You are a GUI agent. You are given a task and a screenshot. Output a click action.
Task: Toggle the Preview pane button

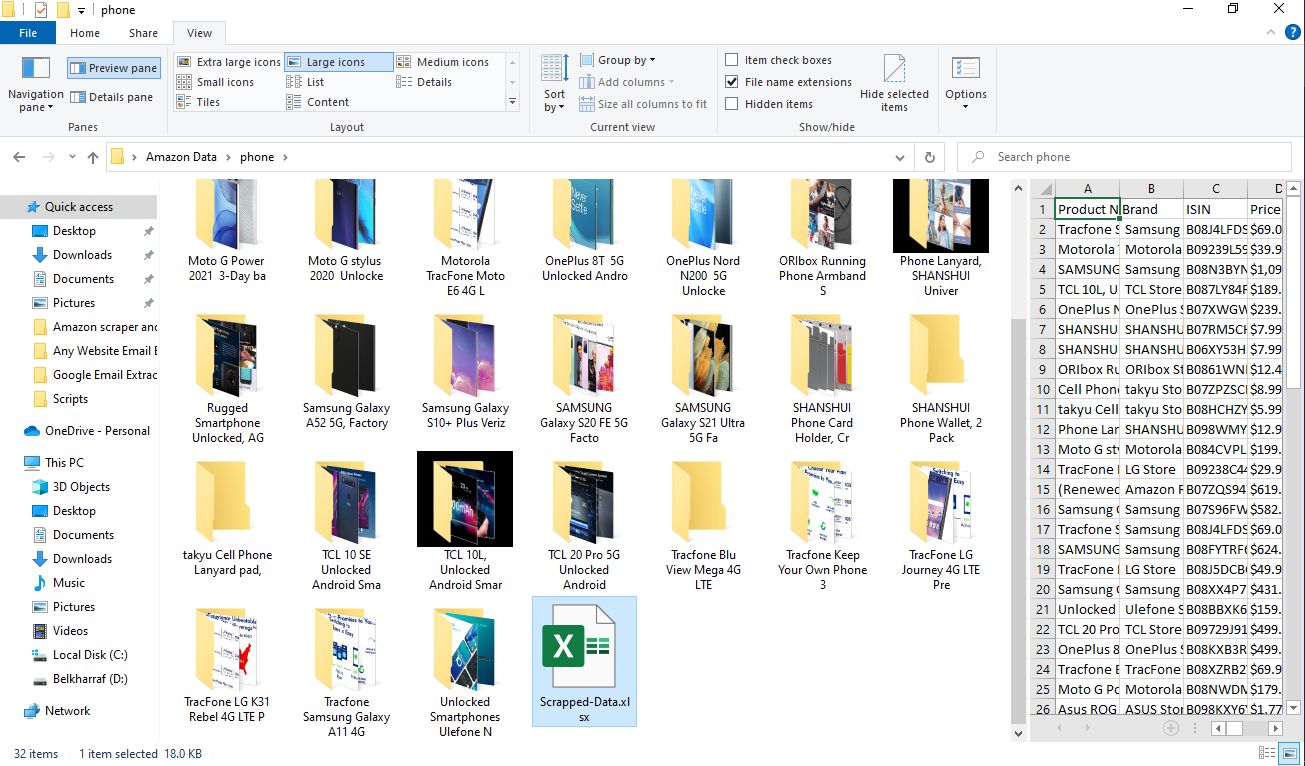tap(114, 68)
